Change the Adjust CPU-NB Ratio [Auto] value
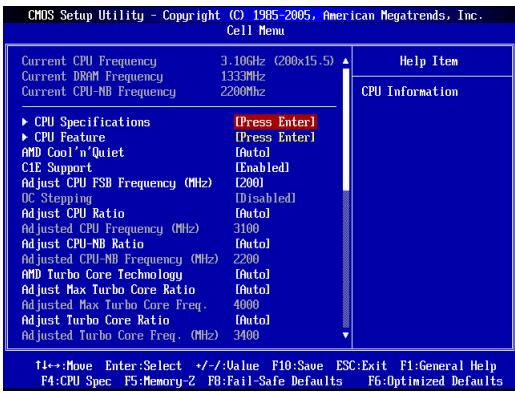Viewport: 515px width, 393px height. click(253, 244)
